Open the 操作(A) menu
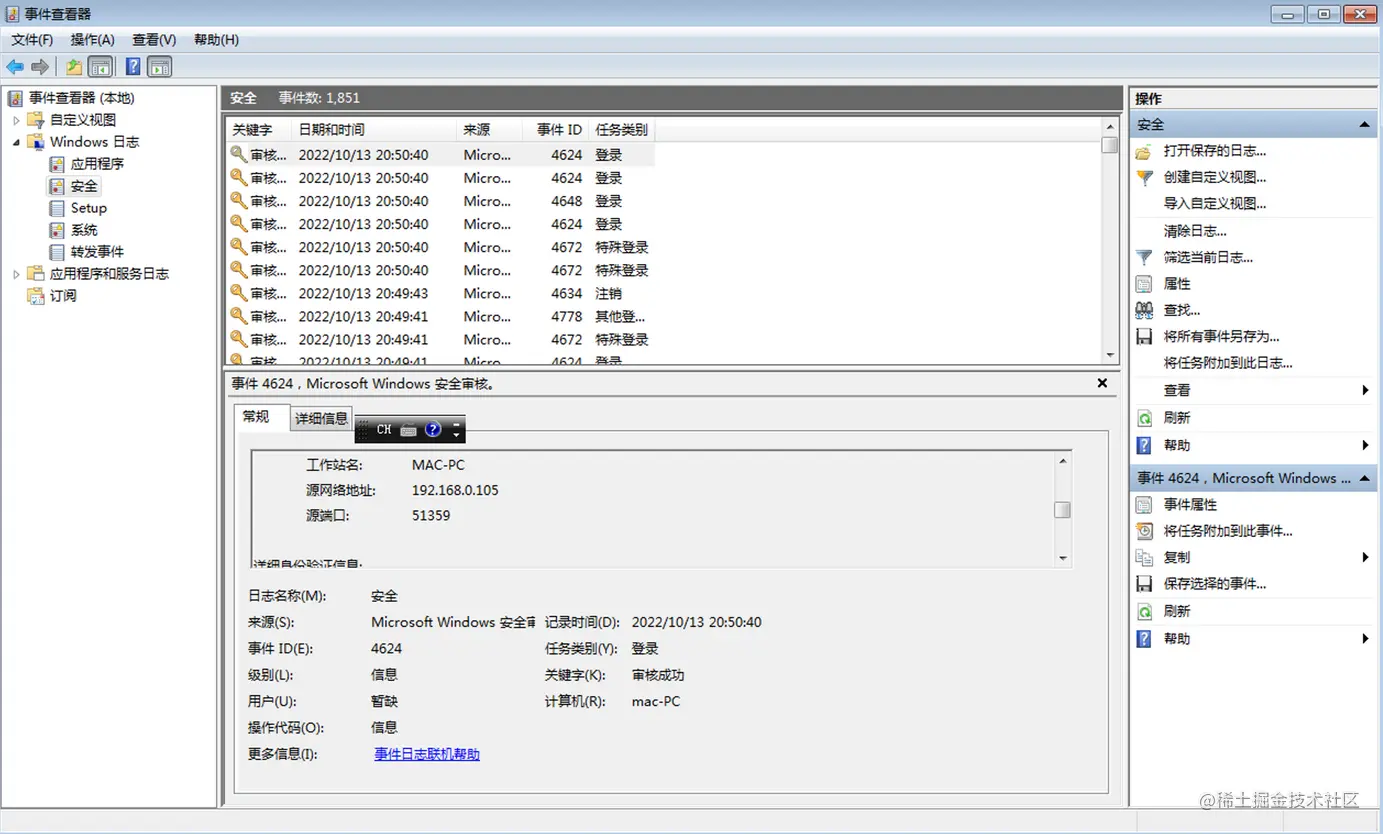This screenshot has width=1383, height=834. (92, 40)
